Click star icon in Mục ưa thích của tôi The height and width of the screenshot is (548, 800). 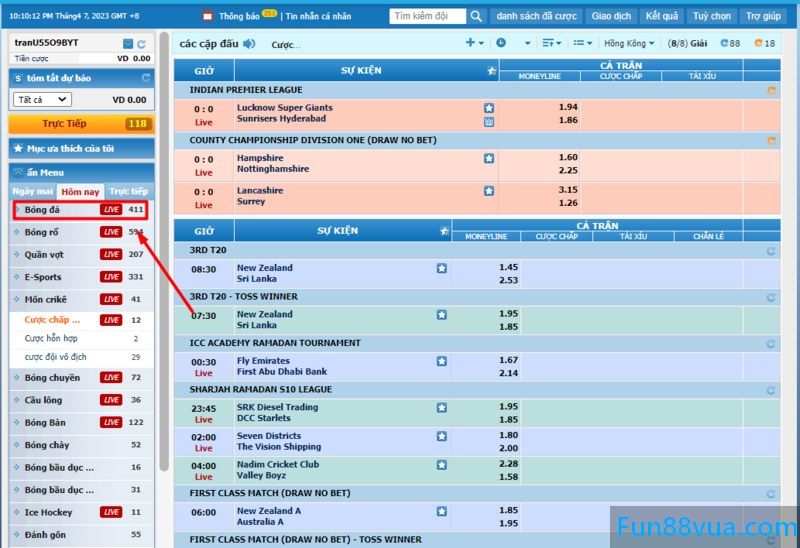[18, 148]
